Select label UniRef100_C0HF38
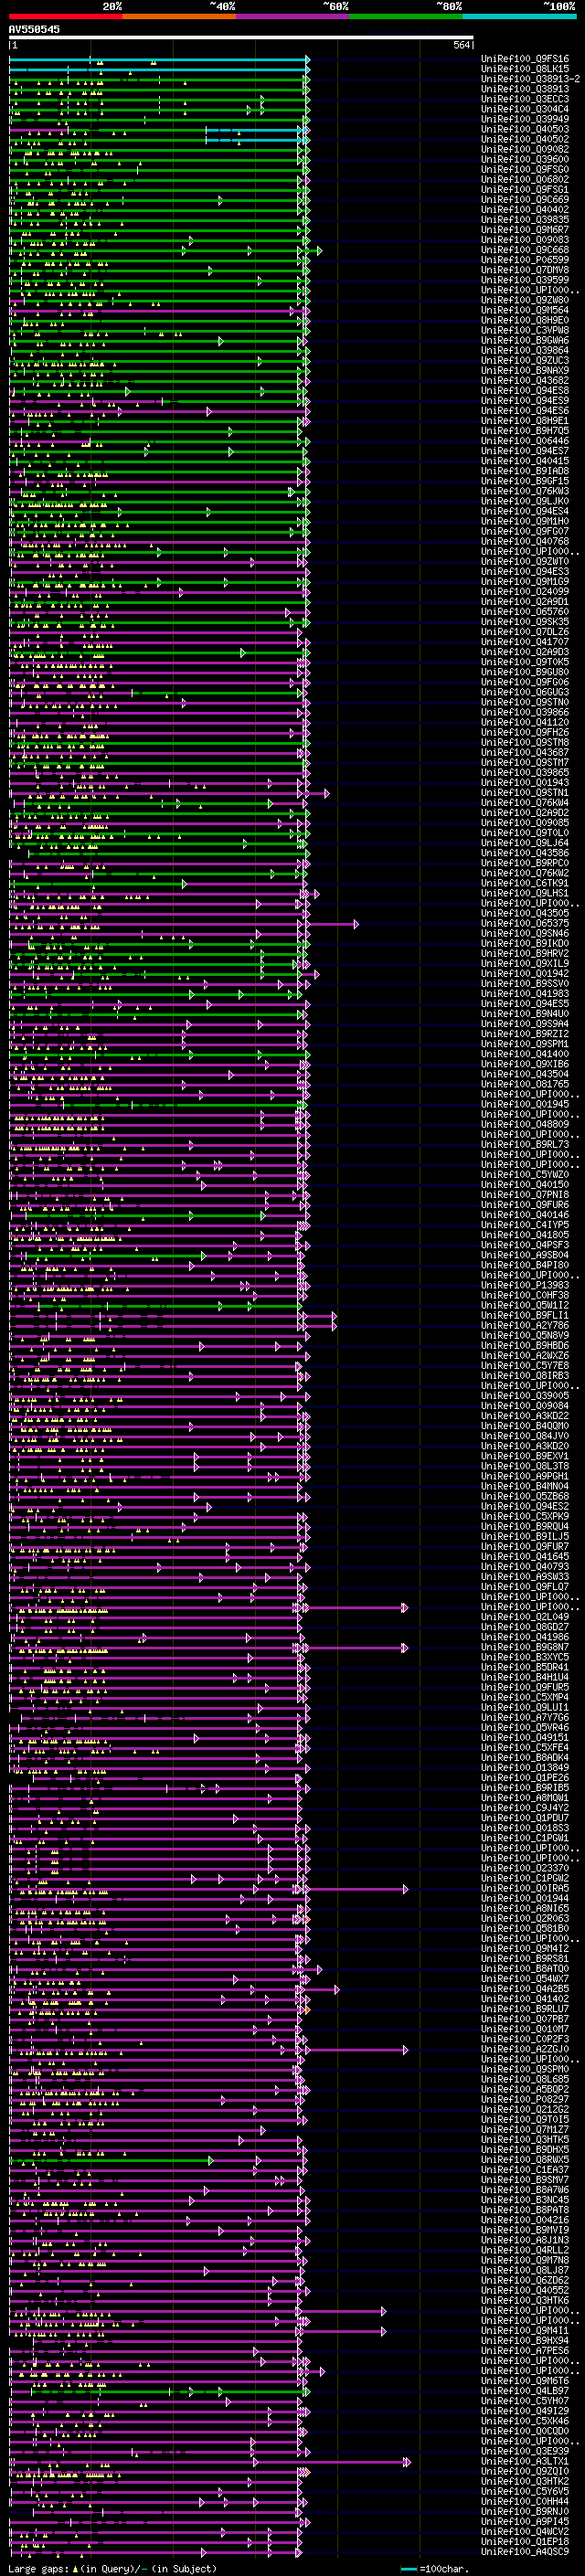 click(x=524, y=1295)
